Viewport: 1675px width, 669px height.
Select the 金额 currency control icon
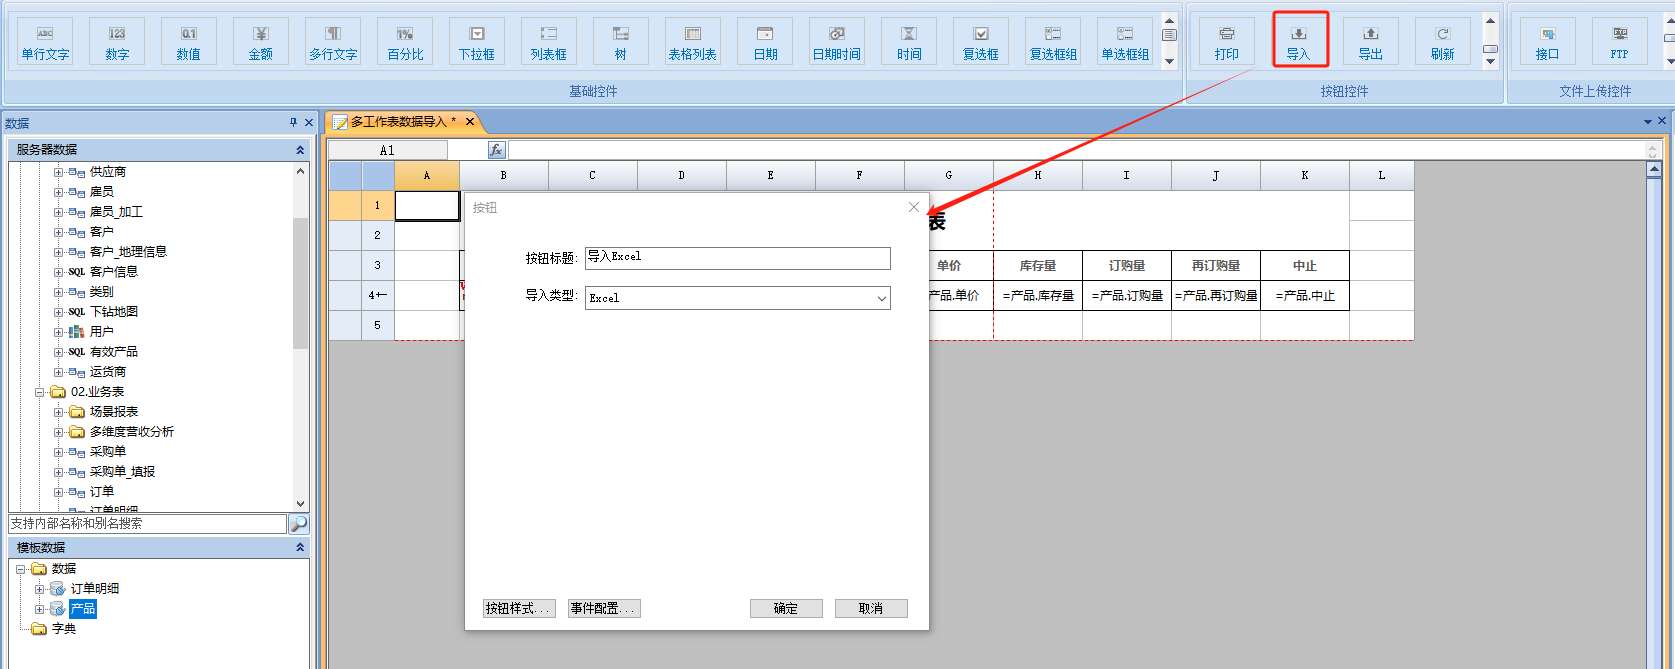[x=260, y=41]
